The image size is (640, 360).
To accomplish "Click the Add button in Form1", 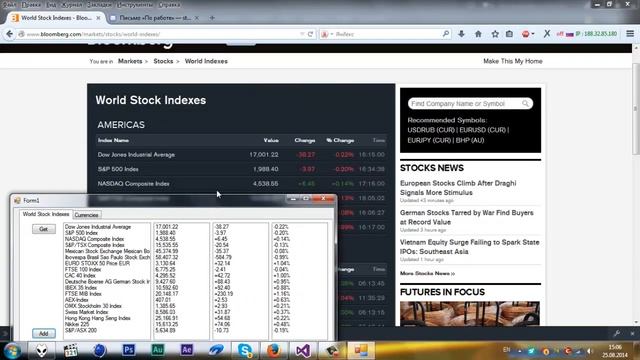I will pos(44,333).
